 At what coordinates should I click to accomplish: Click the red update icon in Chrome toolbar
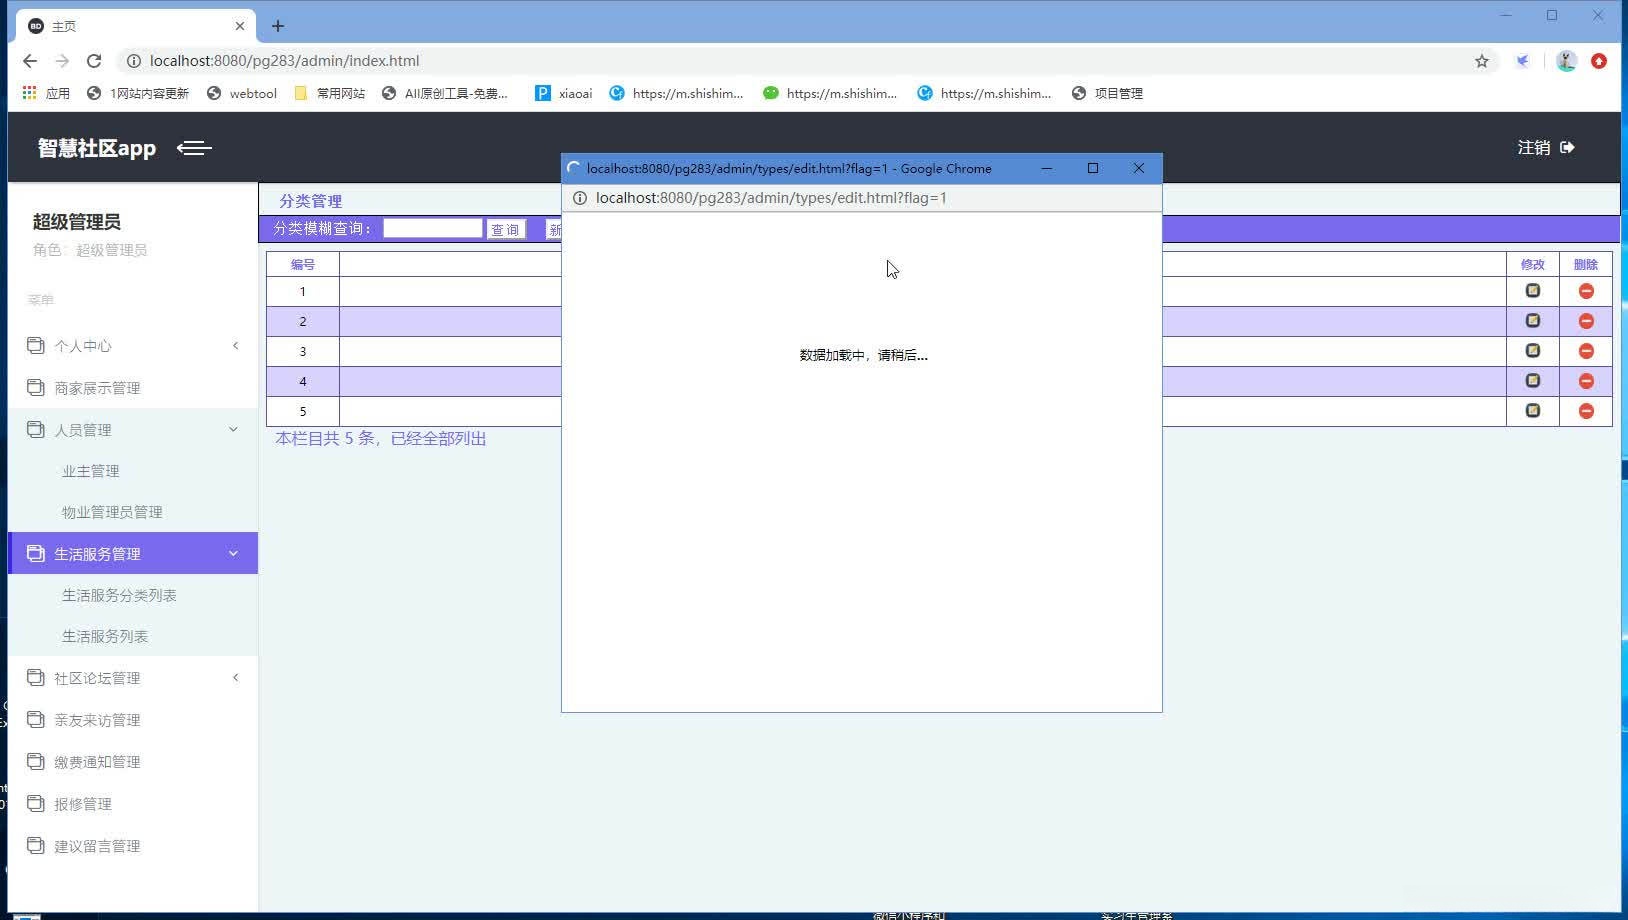[x=1599, y=61]
